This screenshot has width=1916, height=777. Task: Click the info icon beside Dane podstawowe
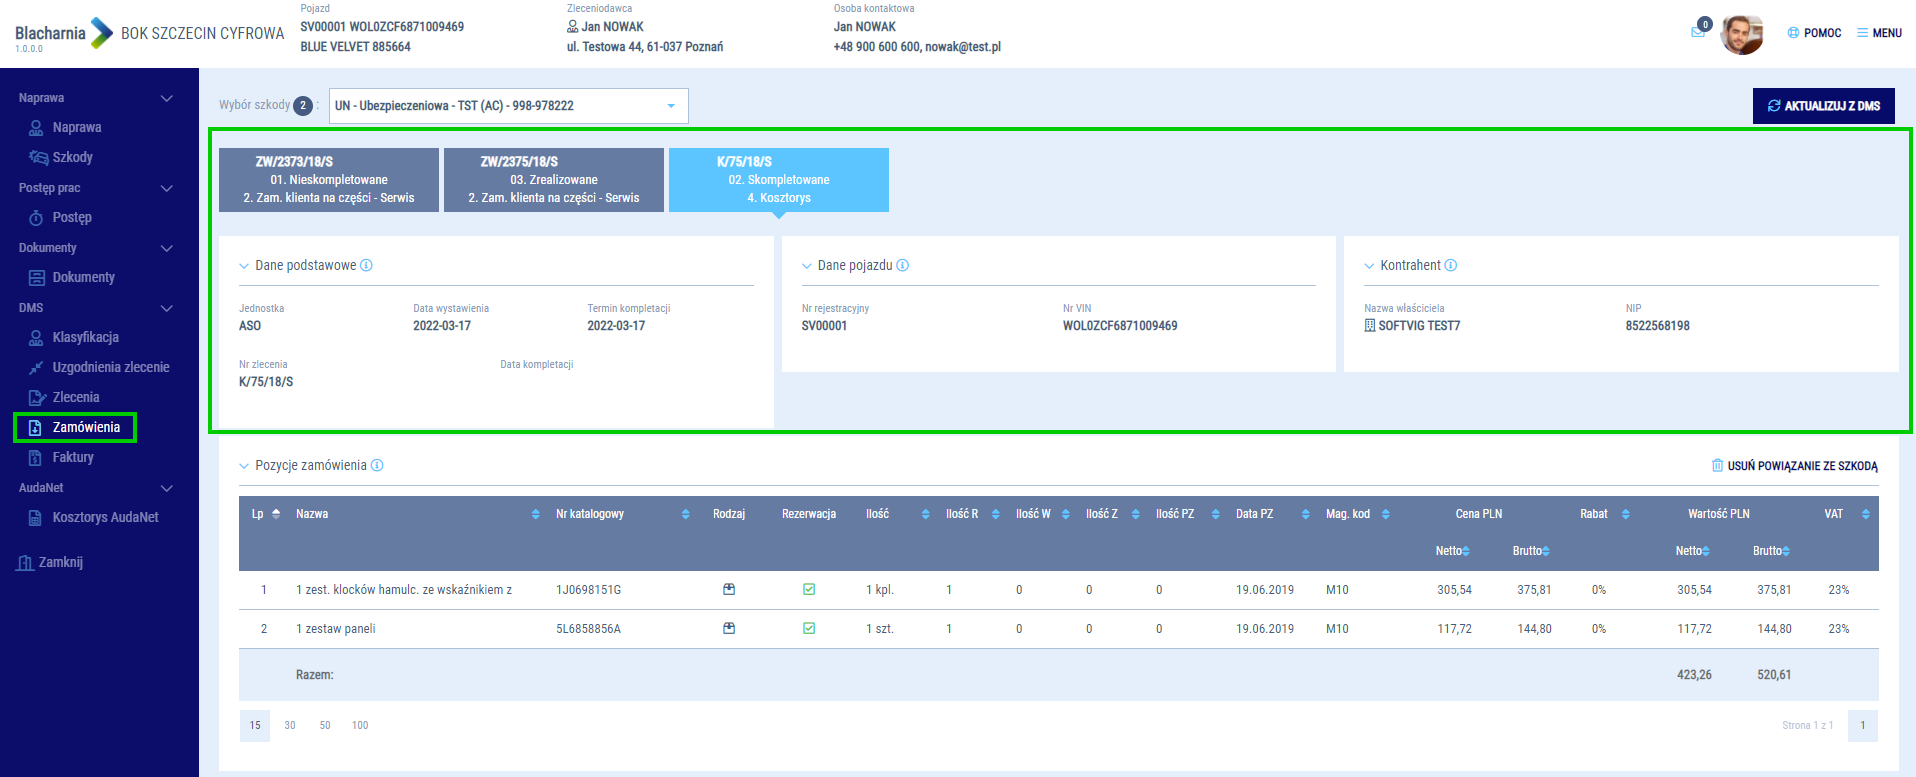tap(366, 266)
